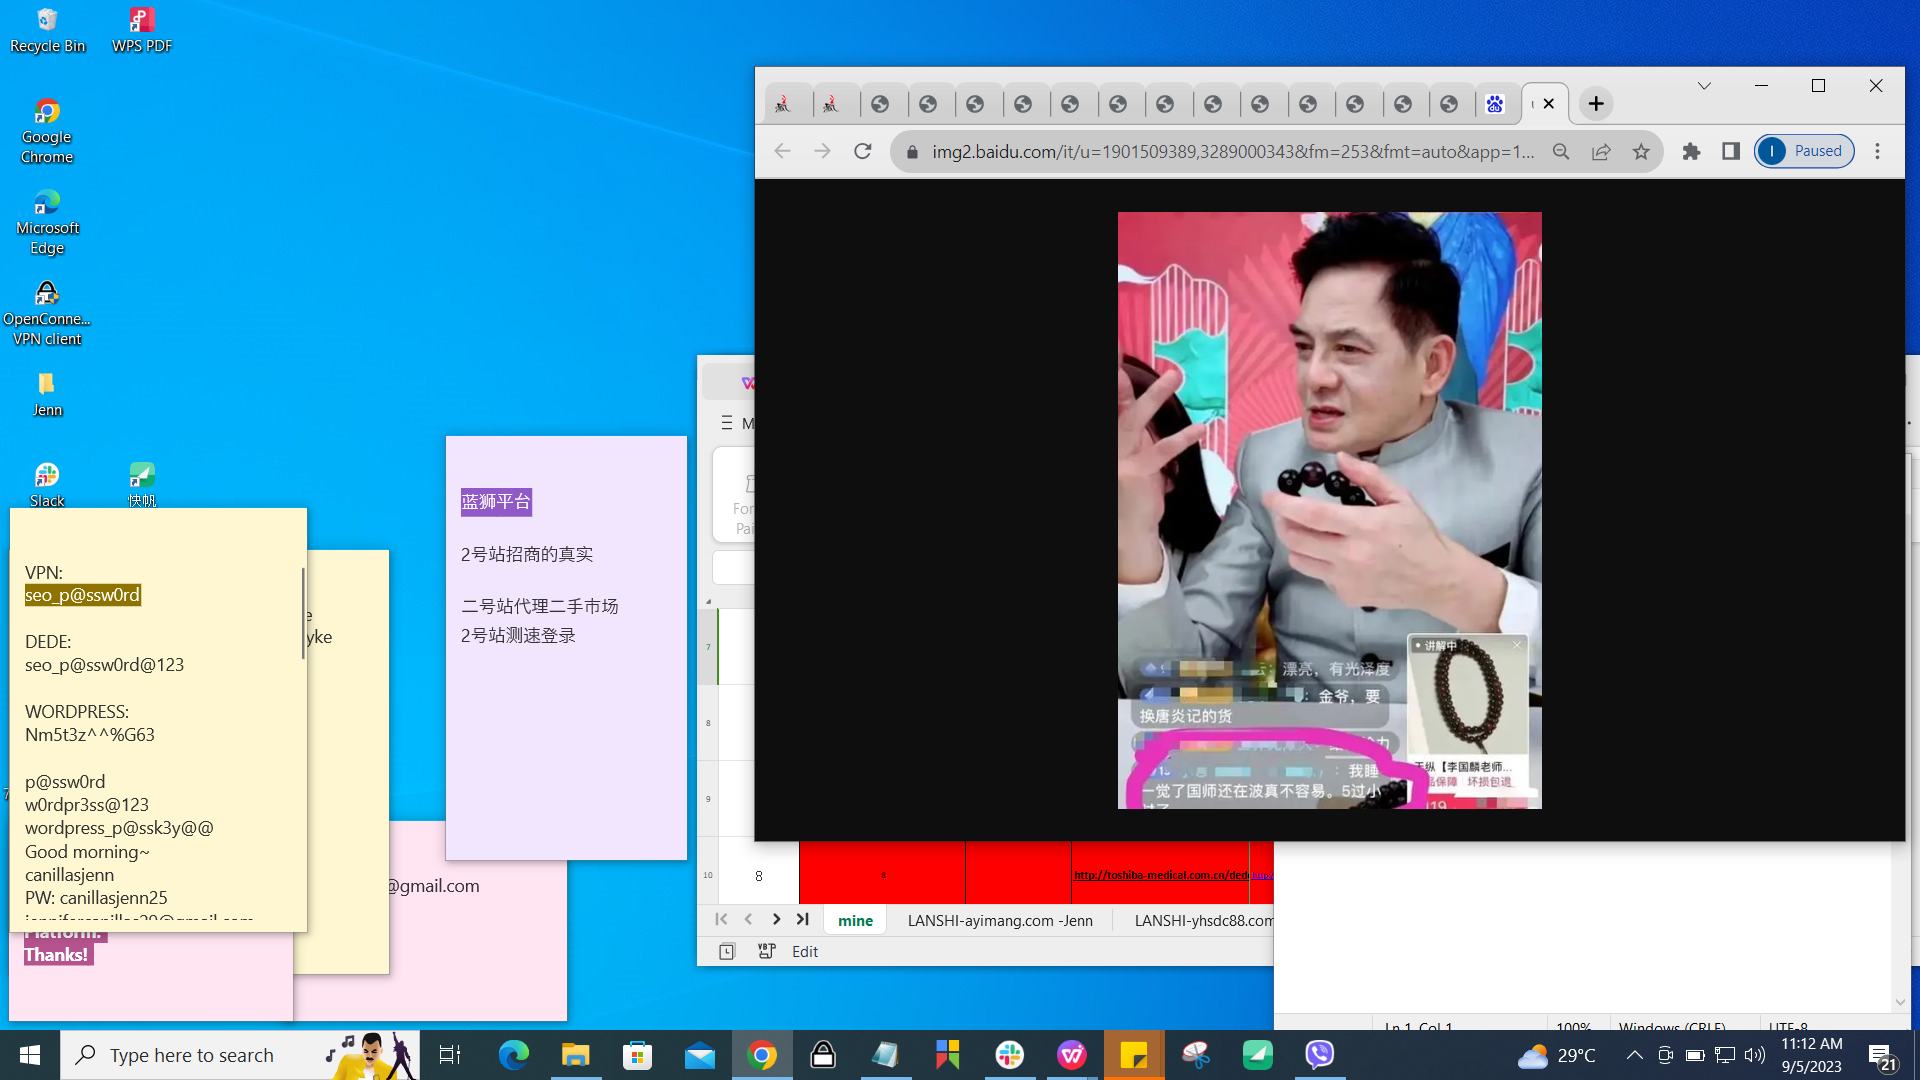Open the spreadsheet hamburger menu
Viewport: 1920px width, 1080px height.
click(727, 423)
